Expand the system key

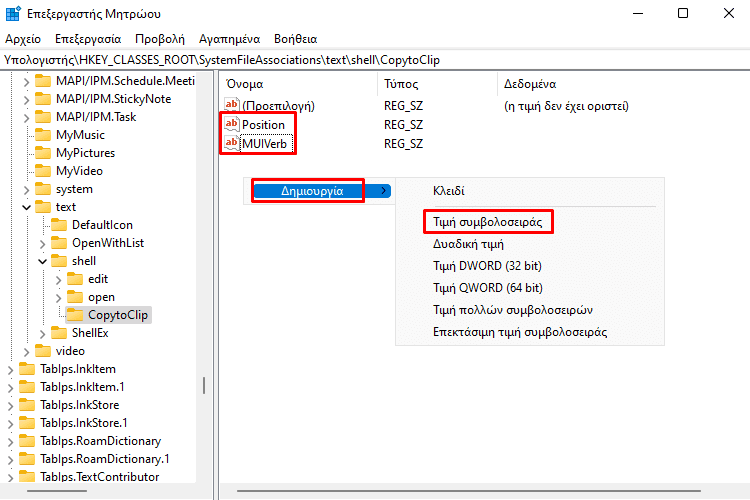(x=26, y=190)
